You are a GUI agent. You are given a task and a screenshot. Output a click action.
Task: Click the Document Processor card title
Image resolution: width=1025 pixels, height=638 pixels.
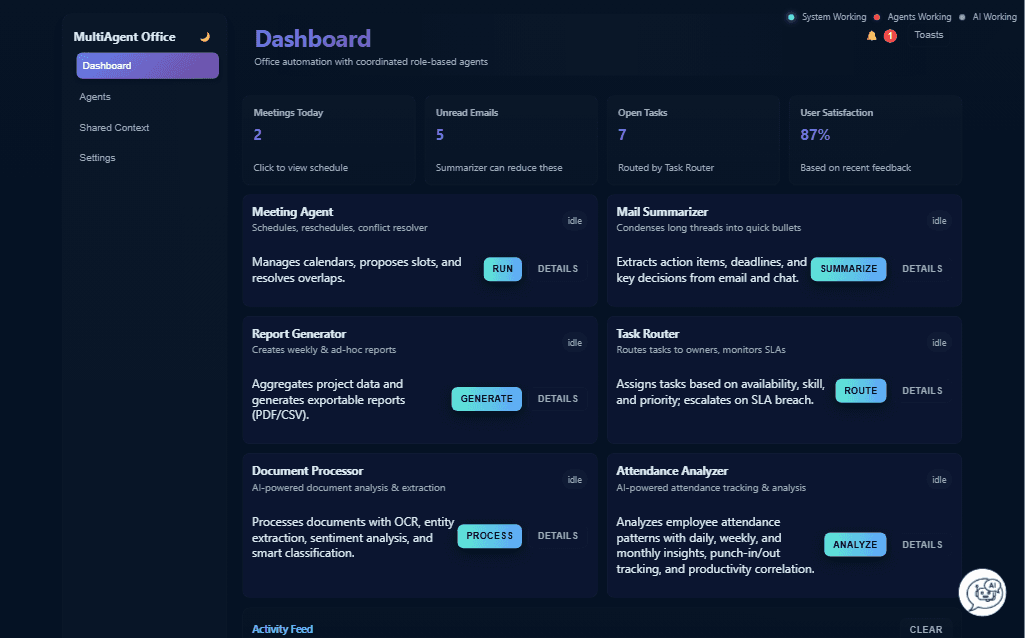point(307,471)
